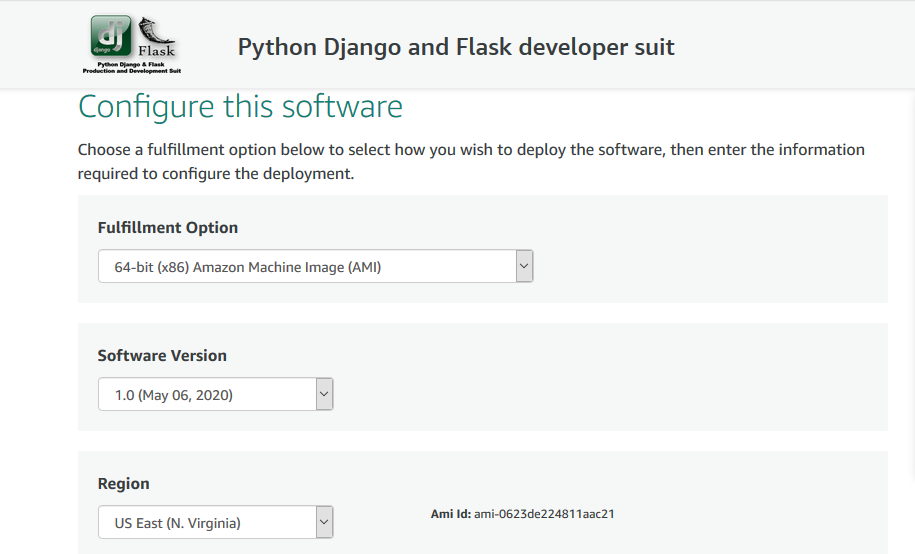Click the Region label
This screenshot has height=554, width=915.
[123, 483]
